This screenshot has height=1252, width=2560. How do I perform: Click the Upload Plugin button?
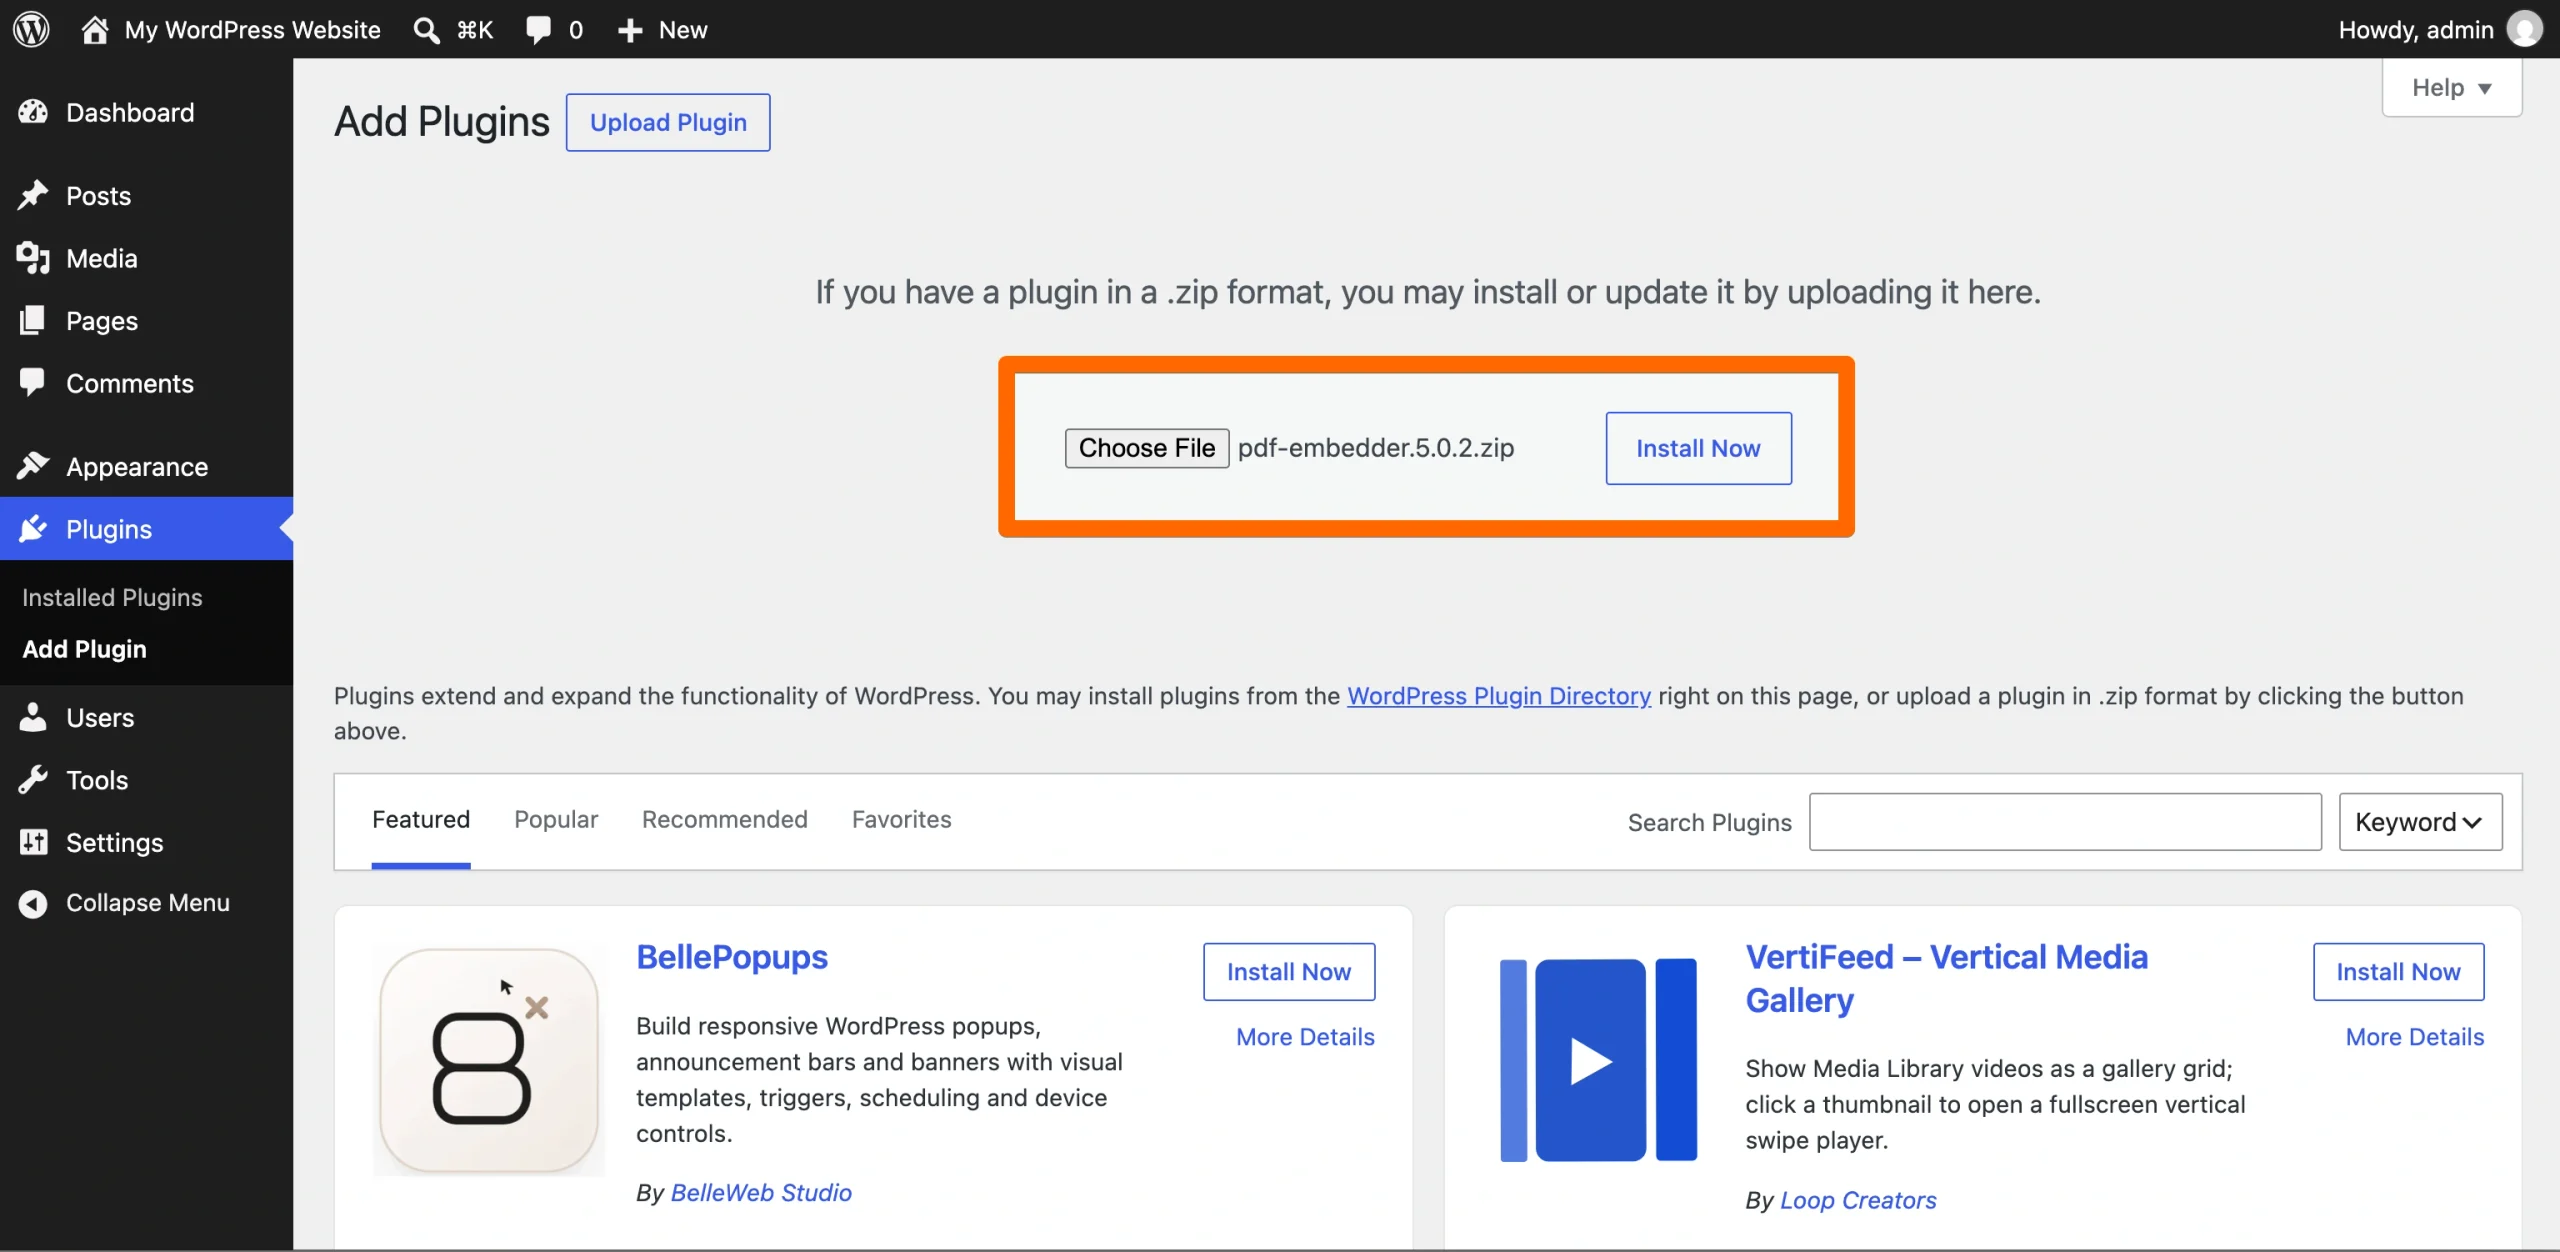[x=668, y=122]
